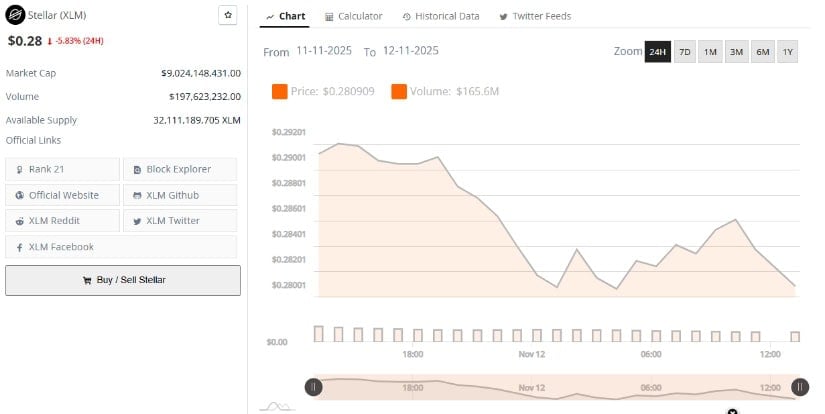Image resolution: width=825 pixels, height=414 pixels.
Task: Open the Calculator tab
Action: tap(354, 17)
